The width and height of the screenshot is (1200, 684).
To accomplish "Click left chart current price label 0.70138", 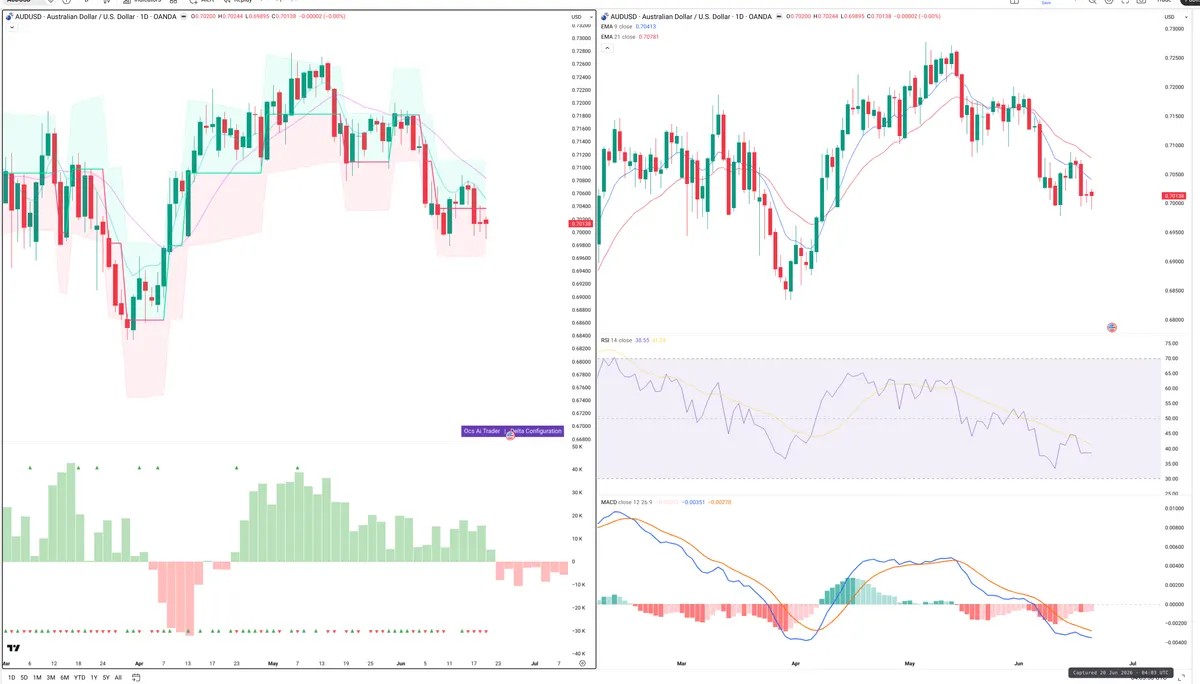I will coord(579,225).
